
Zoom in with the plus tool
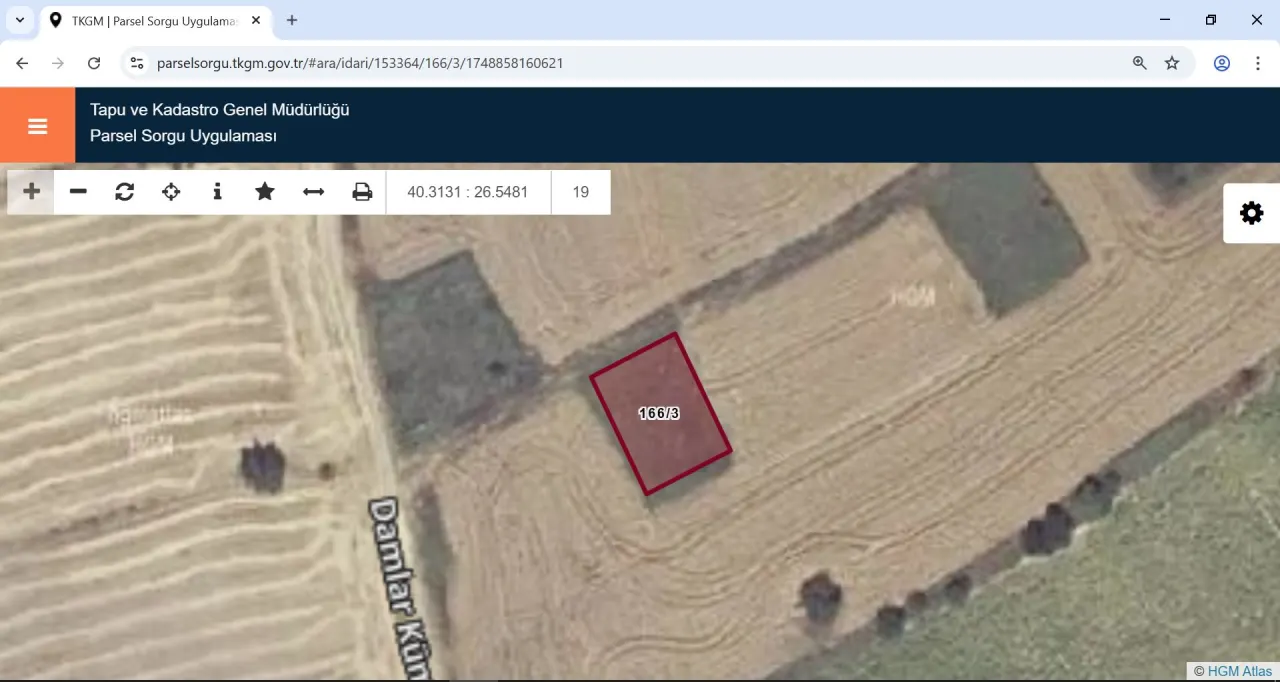coord(32,192)
